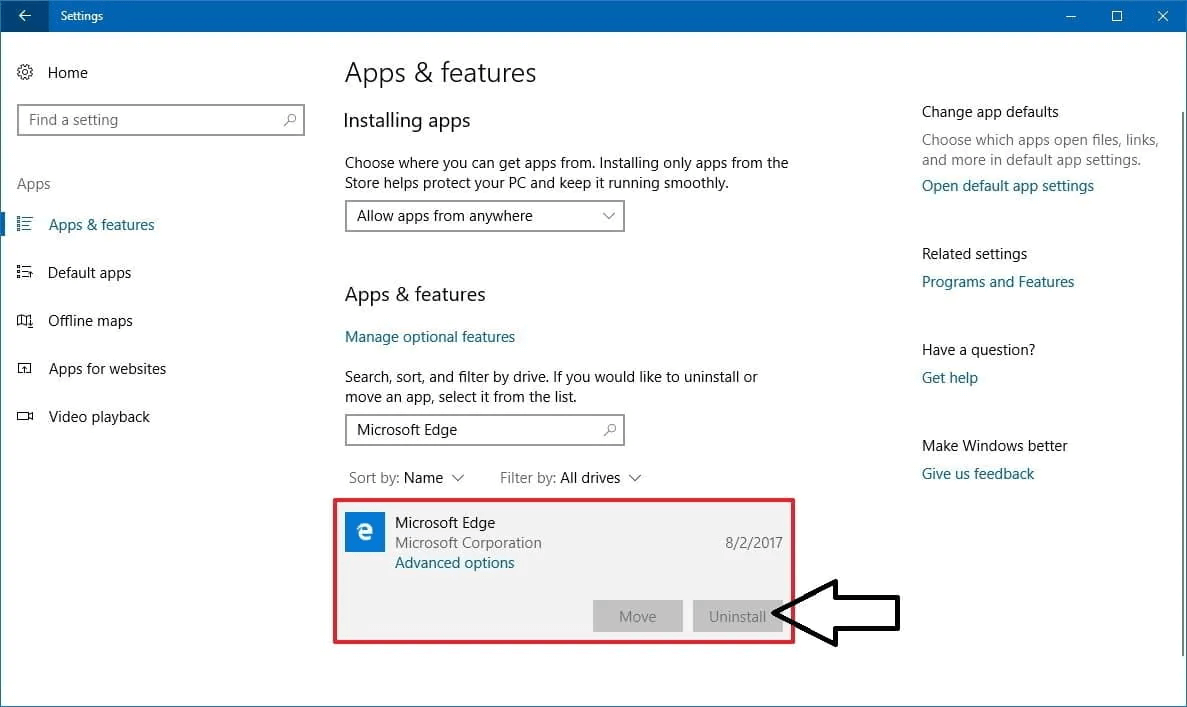Image resolution: width=1187 pixels, height=707 pixels.
Task: Open Manage optional features
Action: tap(430, 337)
